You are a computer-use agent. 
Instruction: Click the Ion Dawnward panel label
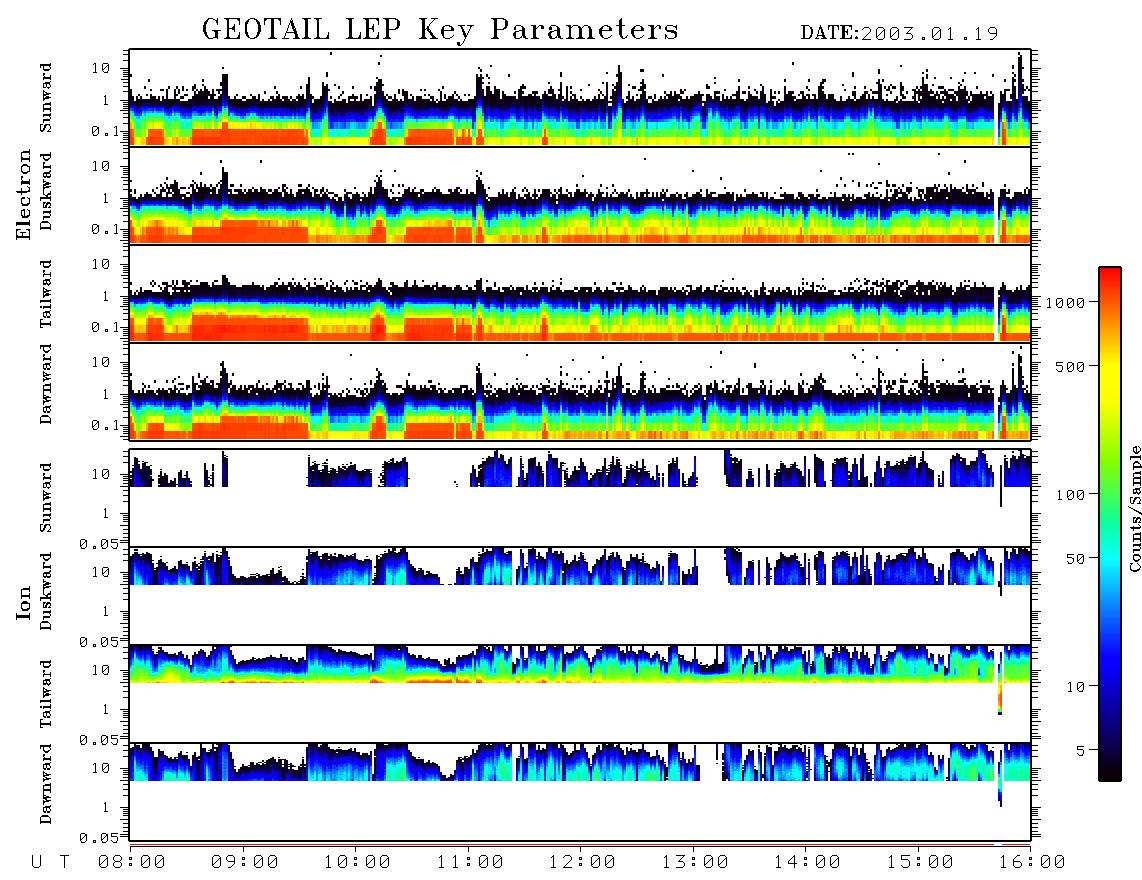point(46,784)
